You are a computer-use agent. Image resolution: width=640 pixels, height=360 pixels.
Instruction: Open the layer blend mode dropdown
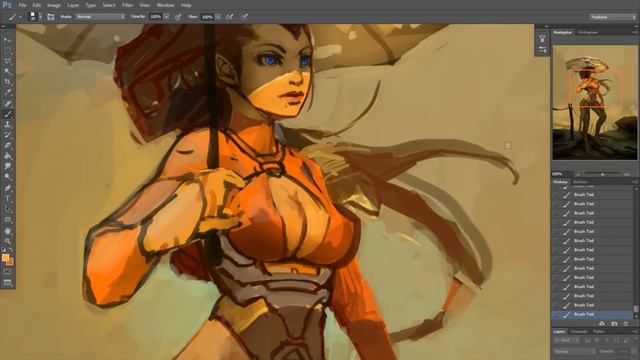coord(574,351)
